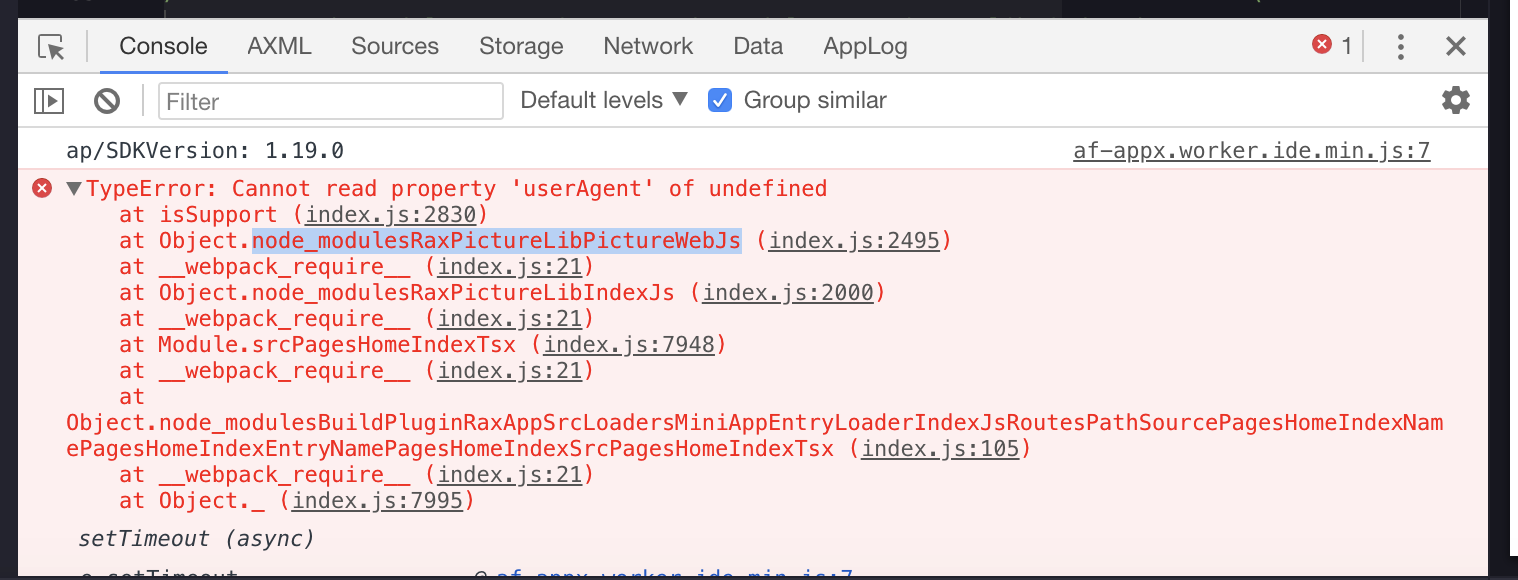
Task: Click inside the Filter input field
Action: point(330,100)
